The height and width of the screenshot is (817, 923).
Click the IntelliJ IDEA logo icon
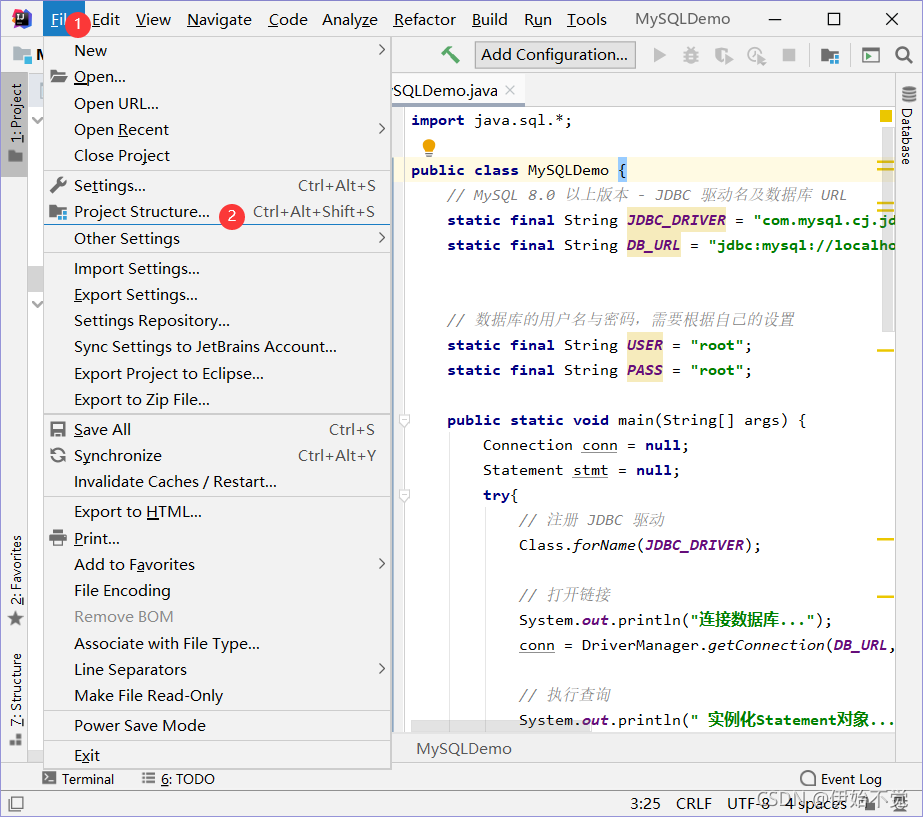coord(22,19)
